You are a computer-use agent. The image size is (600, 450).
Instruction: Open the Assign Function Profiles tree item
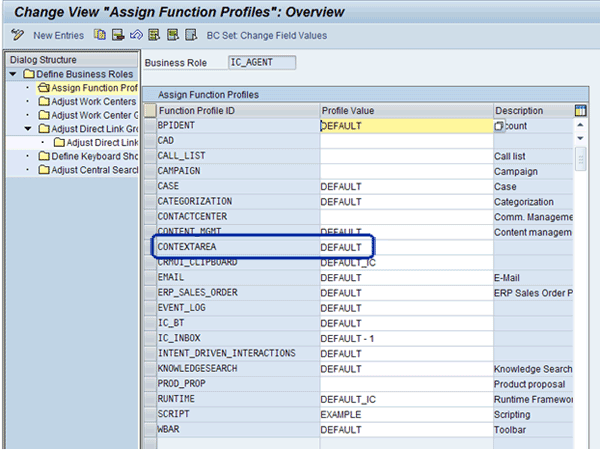pyautogui.click(x=94, y=88)
